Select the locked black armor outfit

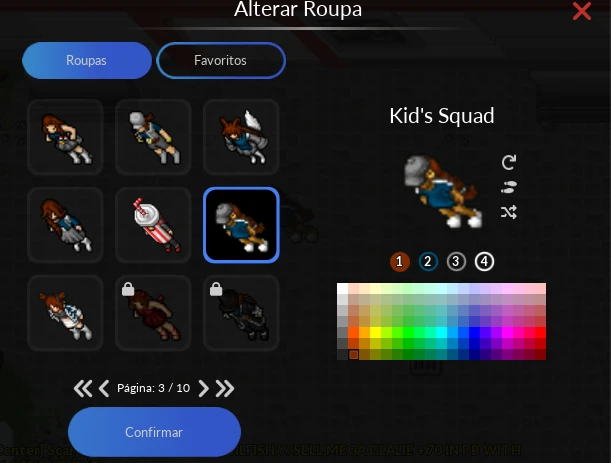[241, 313]
